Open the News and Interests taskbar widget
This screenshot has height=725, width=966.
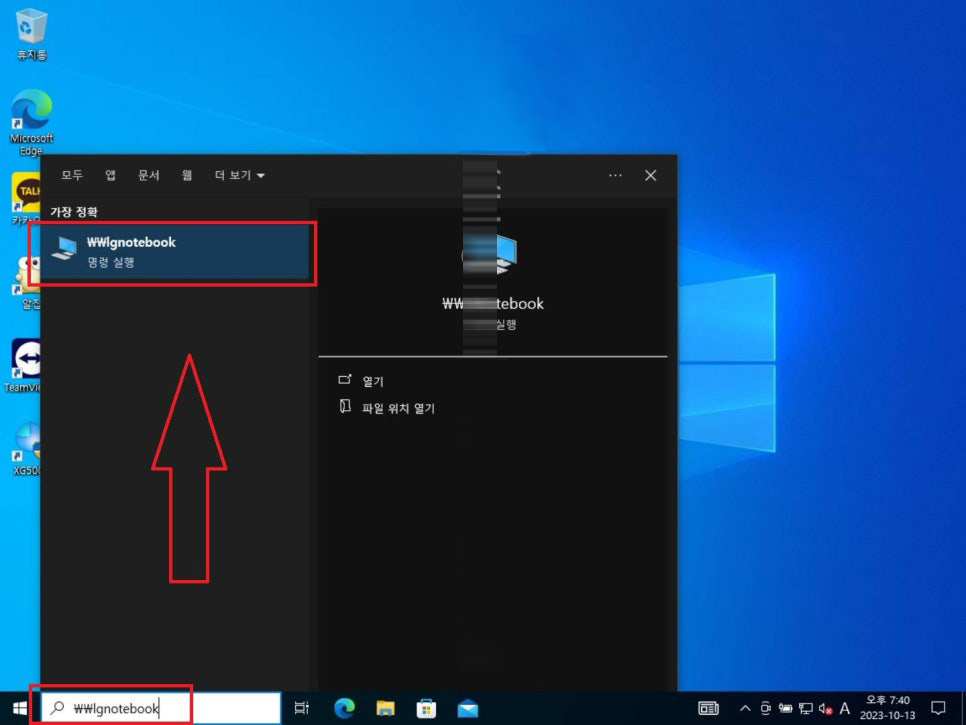coord(708,708)
